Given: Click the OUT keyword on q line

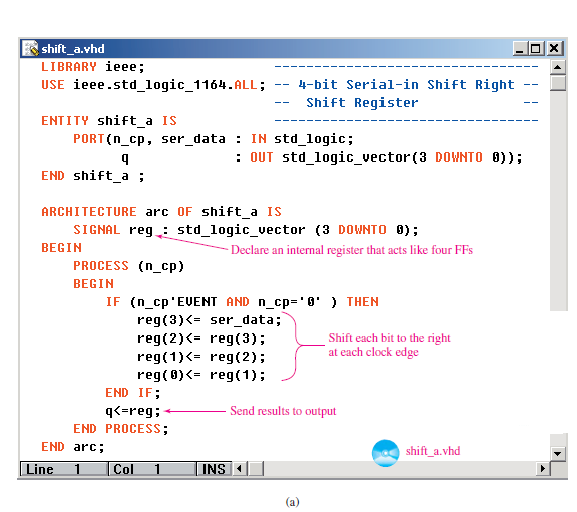Looking at the screenshot, I should pyautogui.click(x=262, y=158).
